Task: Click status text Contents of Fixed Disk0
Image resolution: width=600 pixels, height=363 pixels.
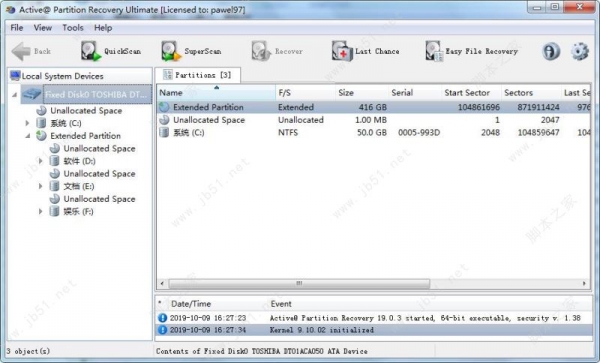Action: (x=261, y=351)
